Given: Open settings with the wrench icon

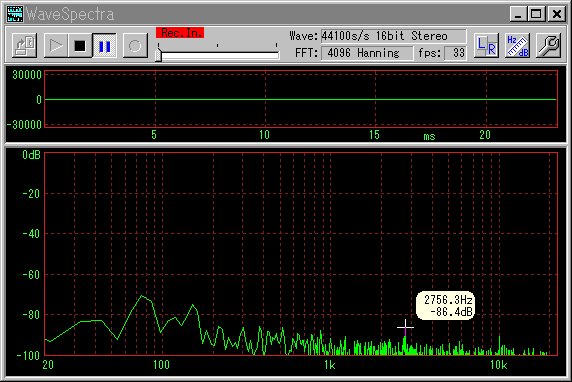Looking at the screenshot, I should point(548,46).
